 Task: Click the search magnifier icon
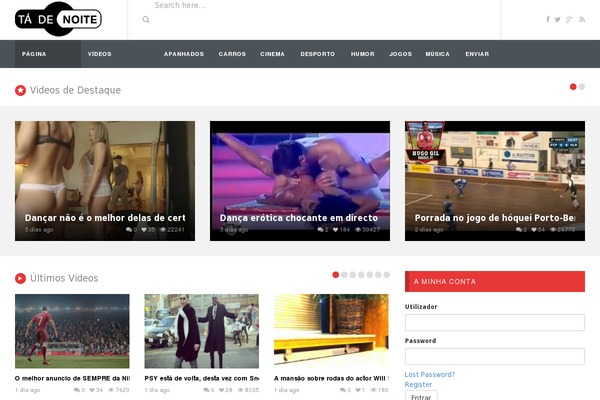pos(146,19)
